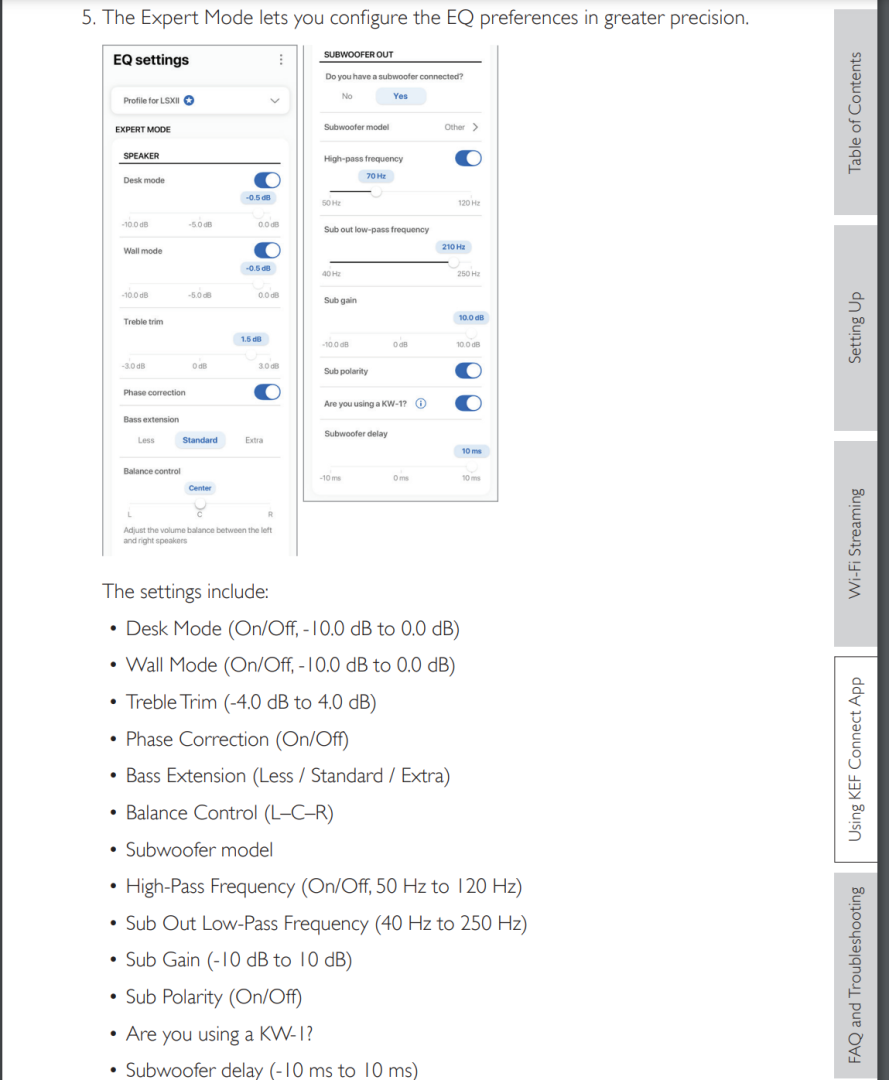
Task: Click the 'EXPERT MODE' label
Action: click(x=143, y=129)
